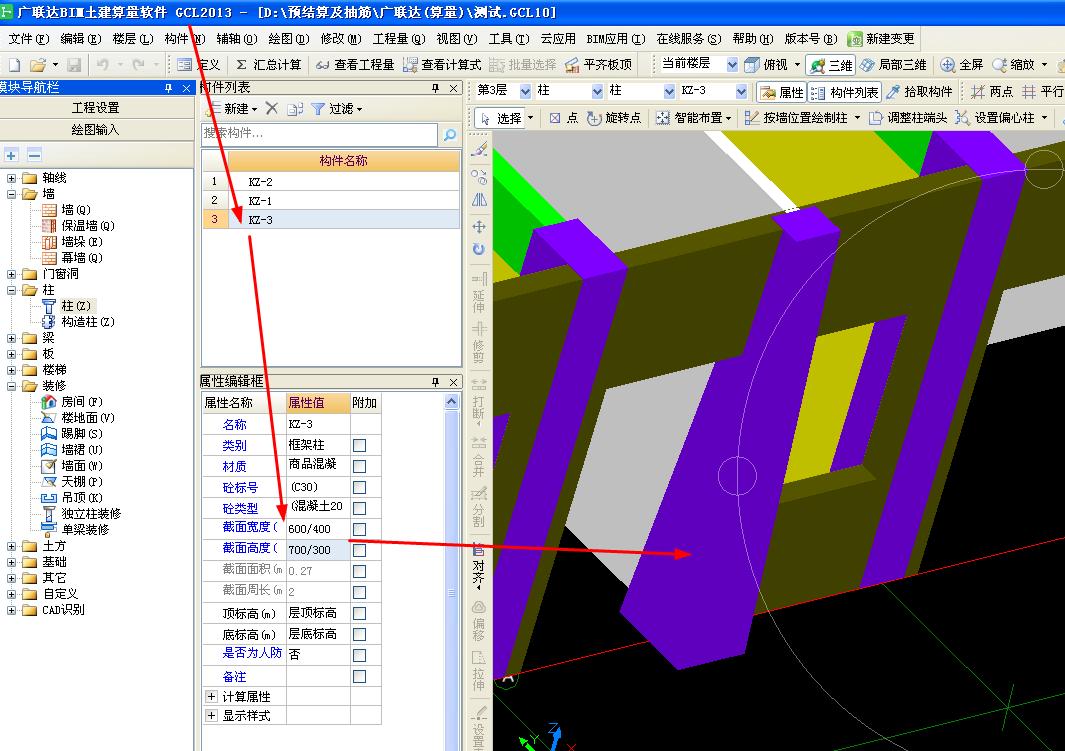The height and width of the screenshot is (751, 1065).
Task: Toggle the 材质 attach checkbox
Action: coord(359,466)
